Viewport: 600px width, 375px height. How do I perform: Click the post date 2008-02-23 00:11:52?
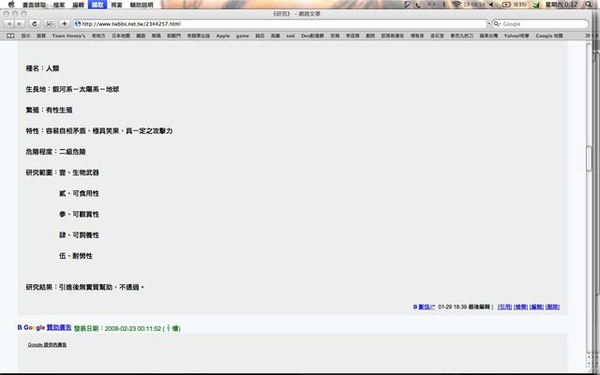[x=133, y=329]
